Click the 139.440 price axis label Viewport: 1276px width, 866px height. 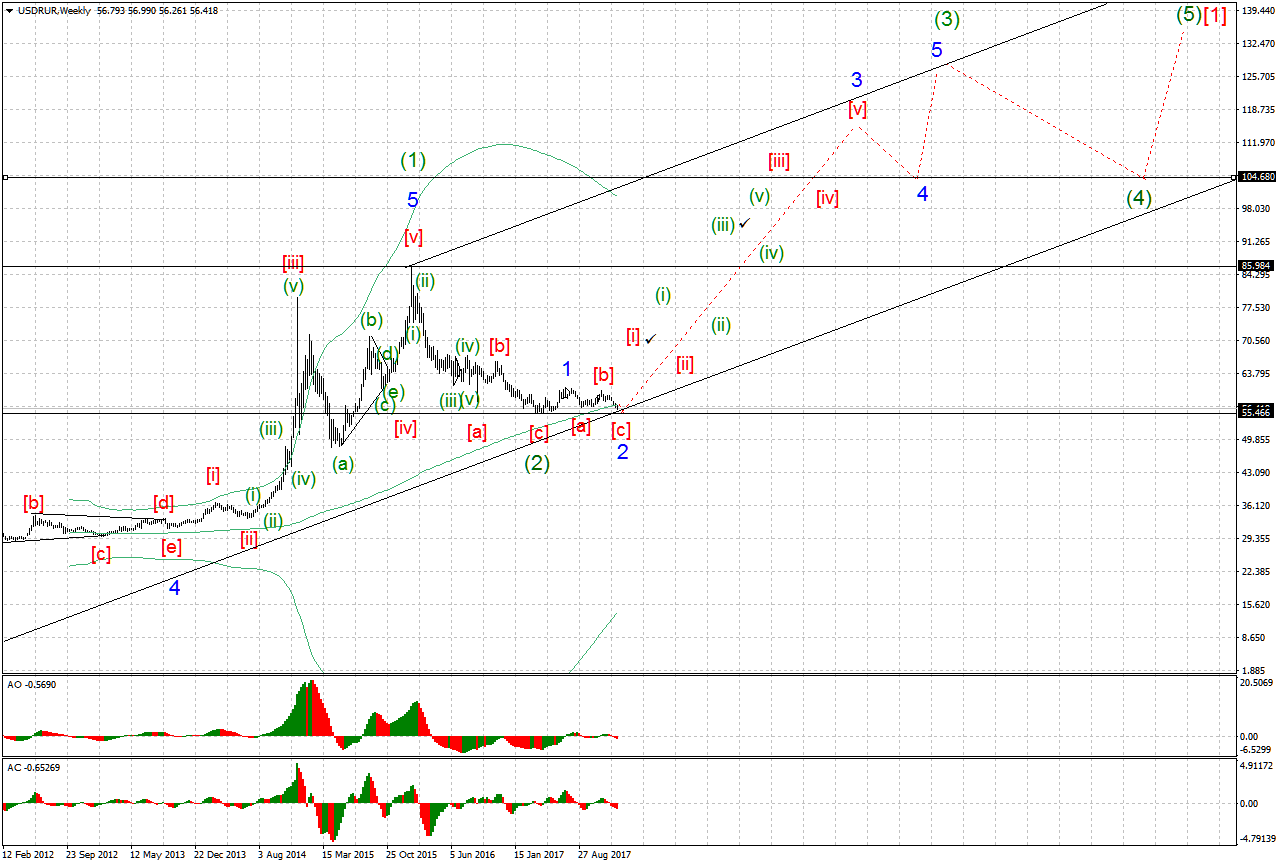[x=1256, y=10]
